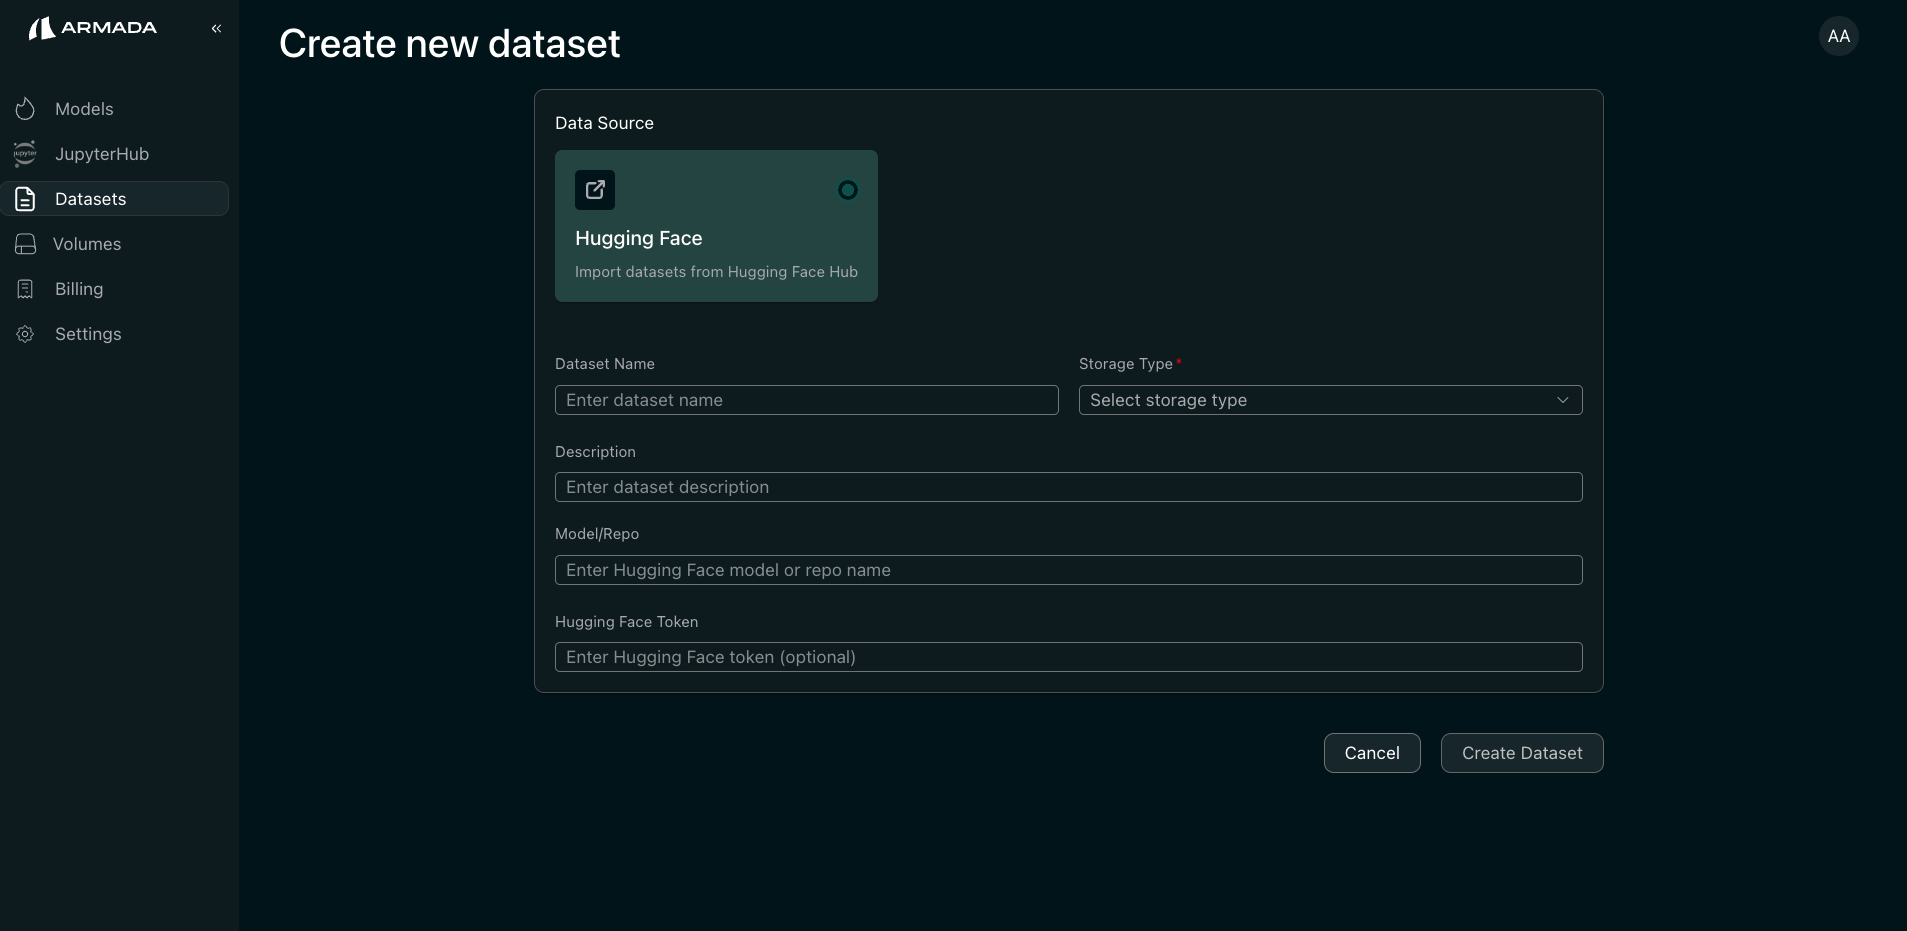Click the external link icon on Hugging Face card

pos(594,190)
